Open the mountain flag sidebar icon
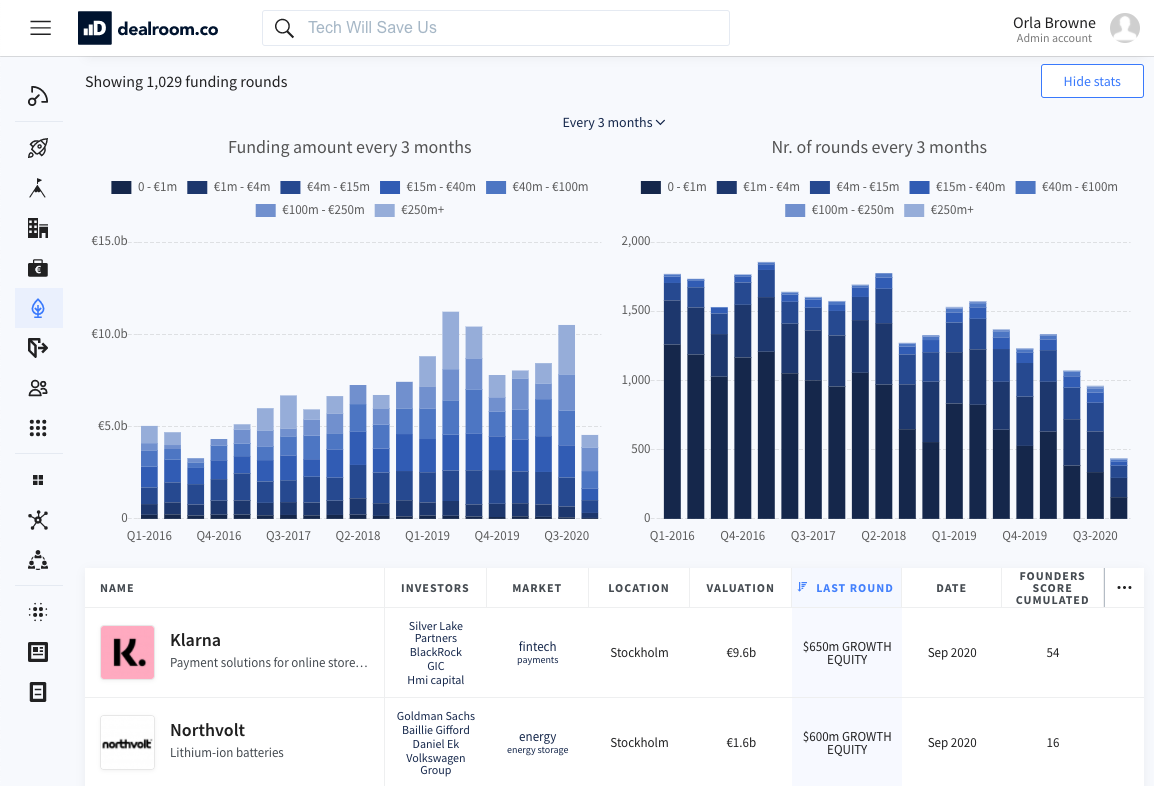This screenshot has height=786, width=1154. click(x=38, y=188)
